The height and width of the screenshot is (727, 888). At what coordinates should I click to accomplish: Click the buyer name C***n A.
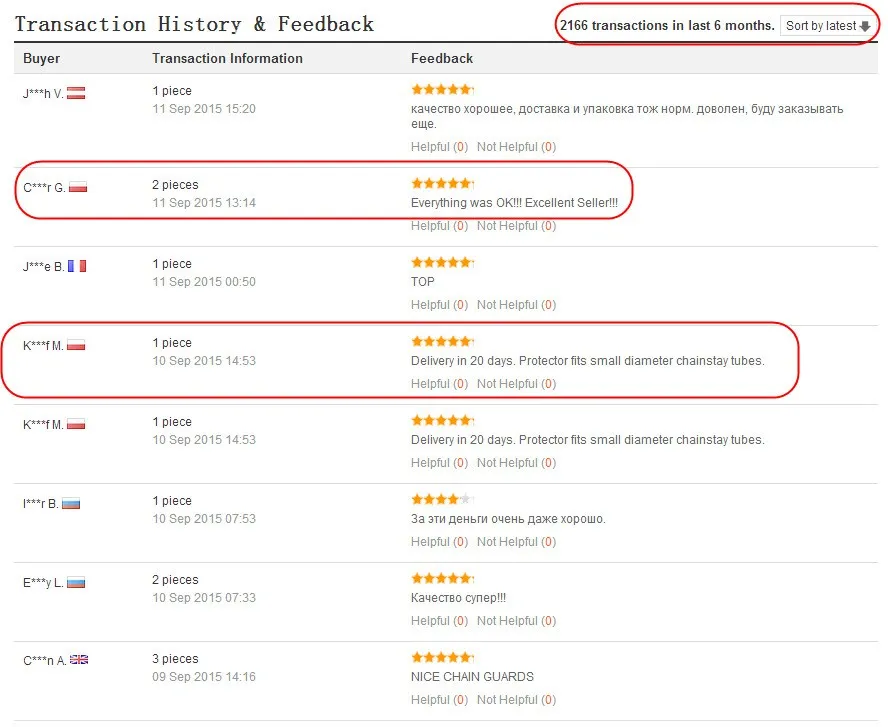point(45,660)
